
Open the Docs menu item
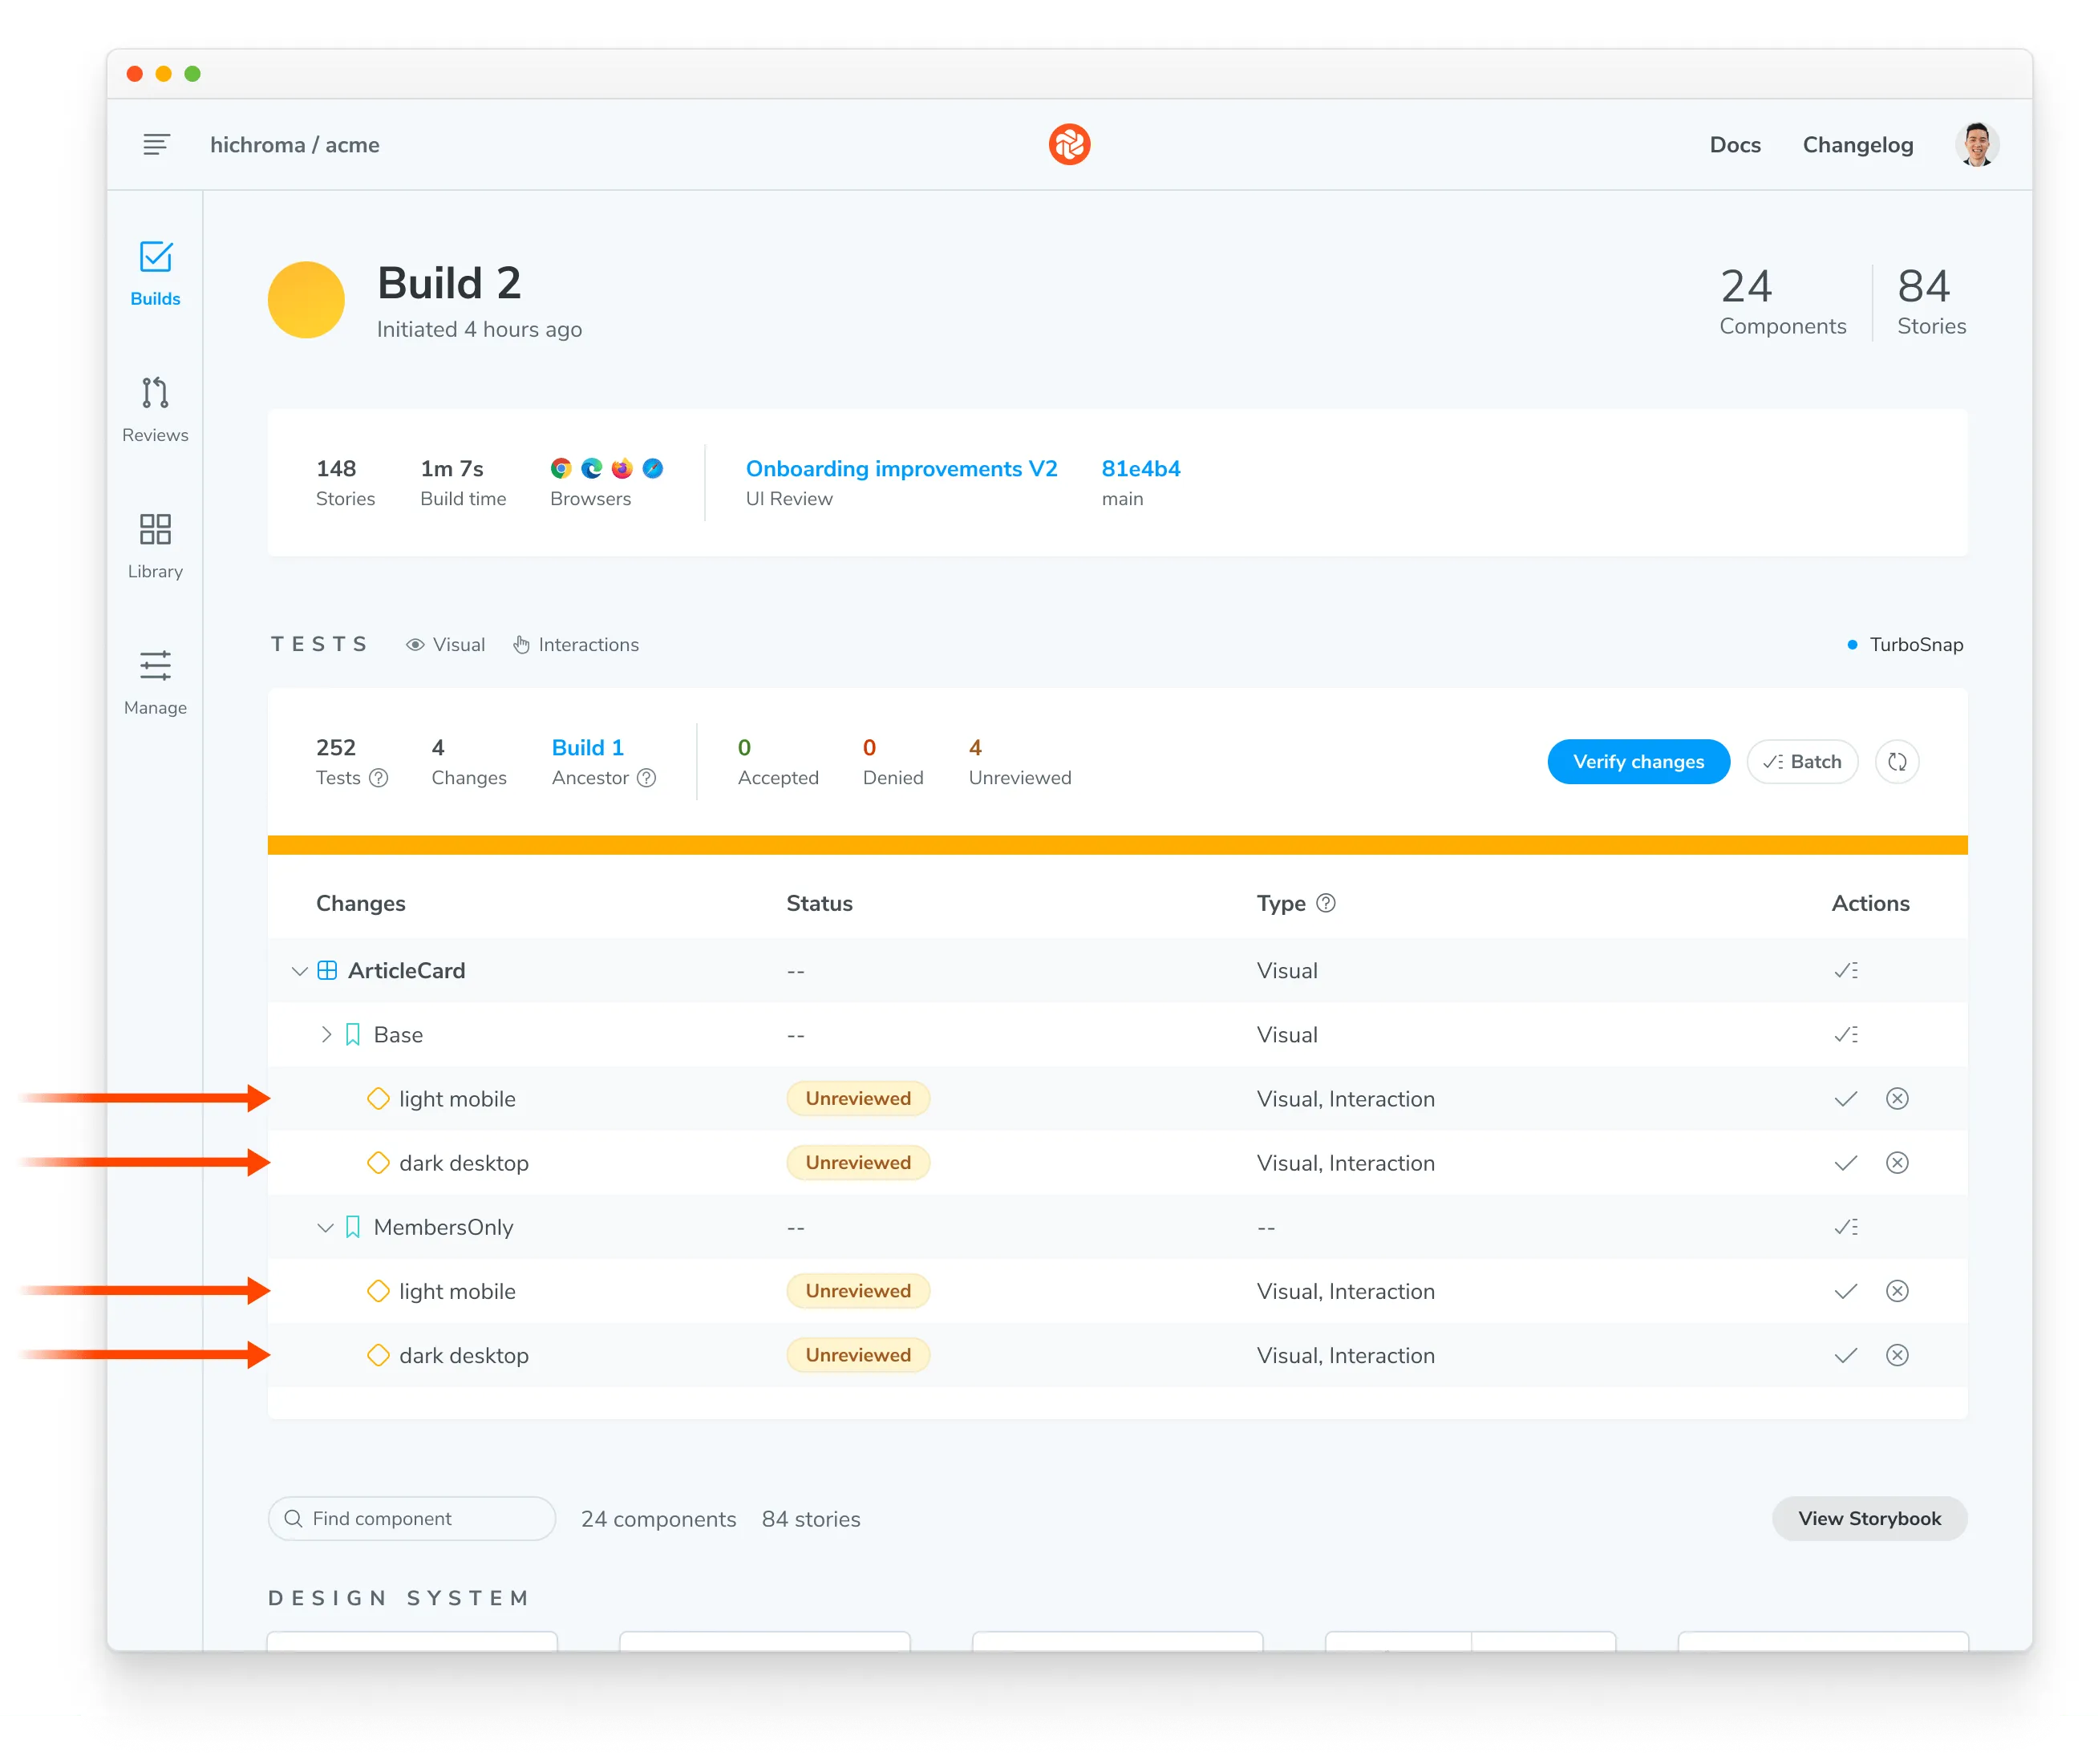1734,145
